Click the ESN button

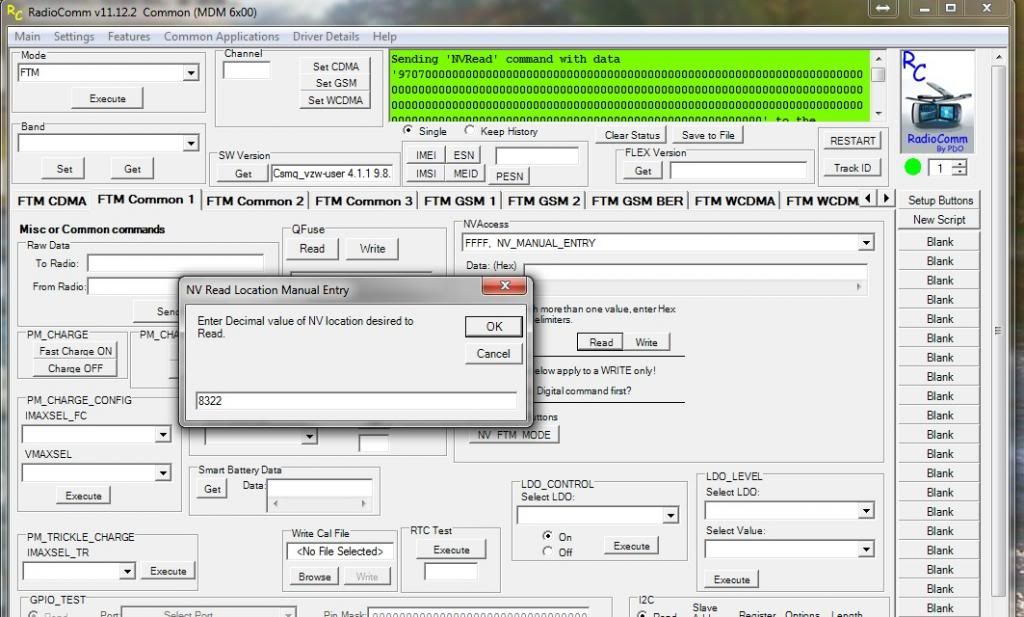464,155
